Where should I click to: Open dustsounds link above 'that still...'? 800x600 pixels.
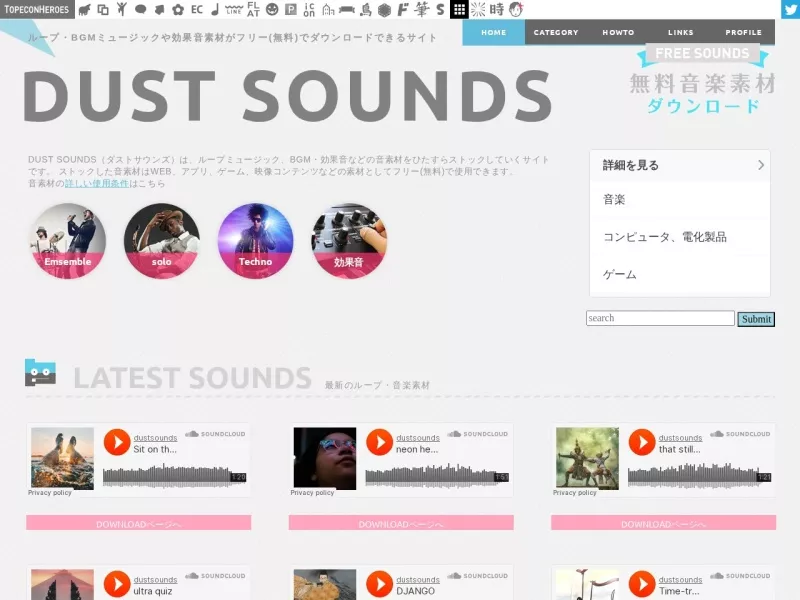coord(680,438)
